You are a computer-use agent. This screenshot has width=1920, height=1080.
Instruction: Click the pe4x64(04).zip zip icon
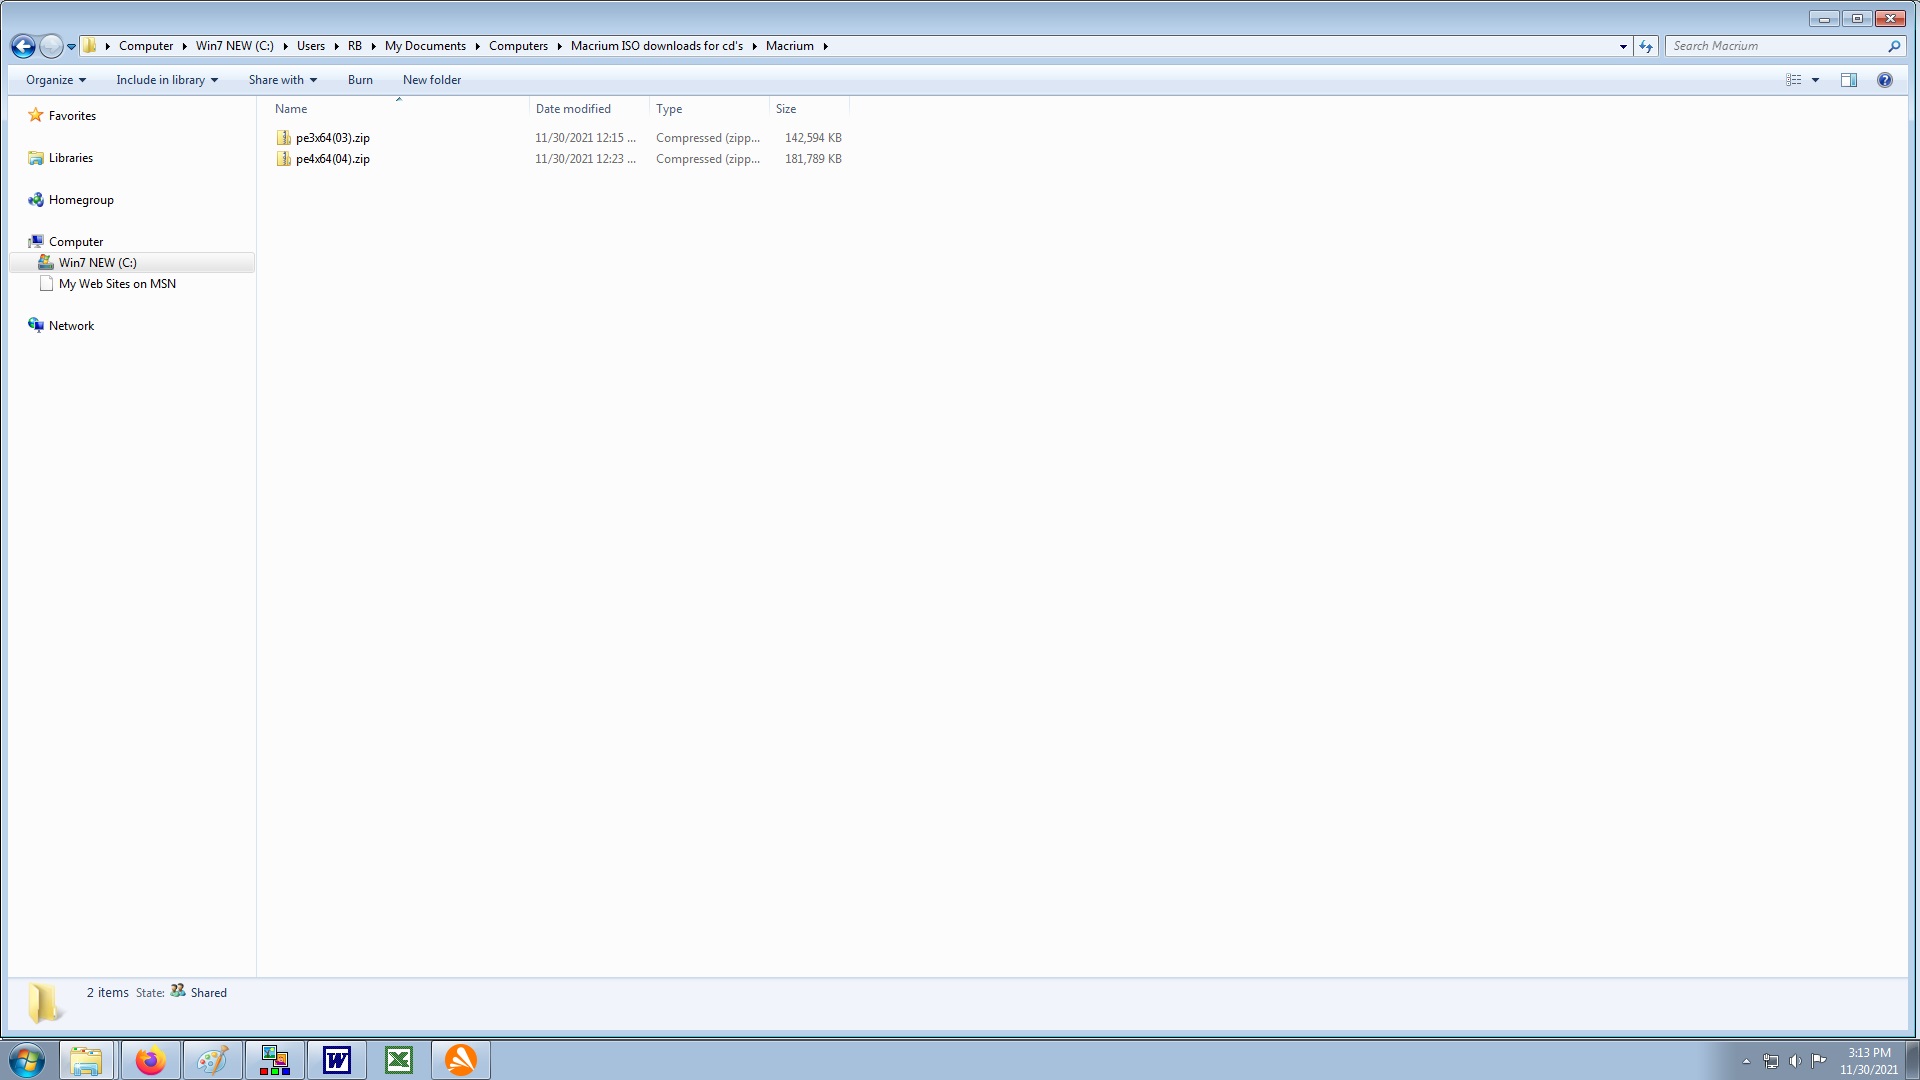coord(284,159)
